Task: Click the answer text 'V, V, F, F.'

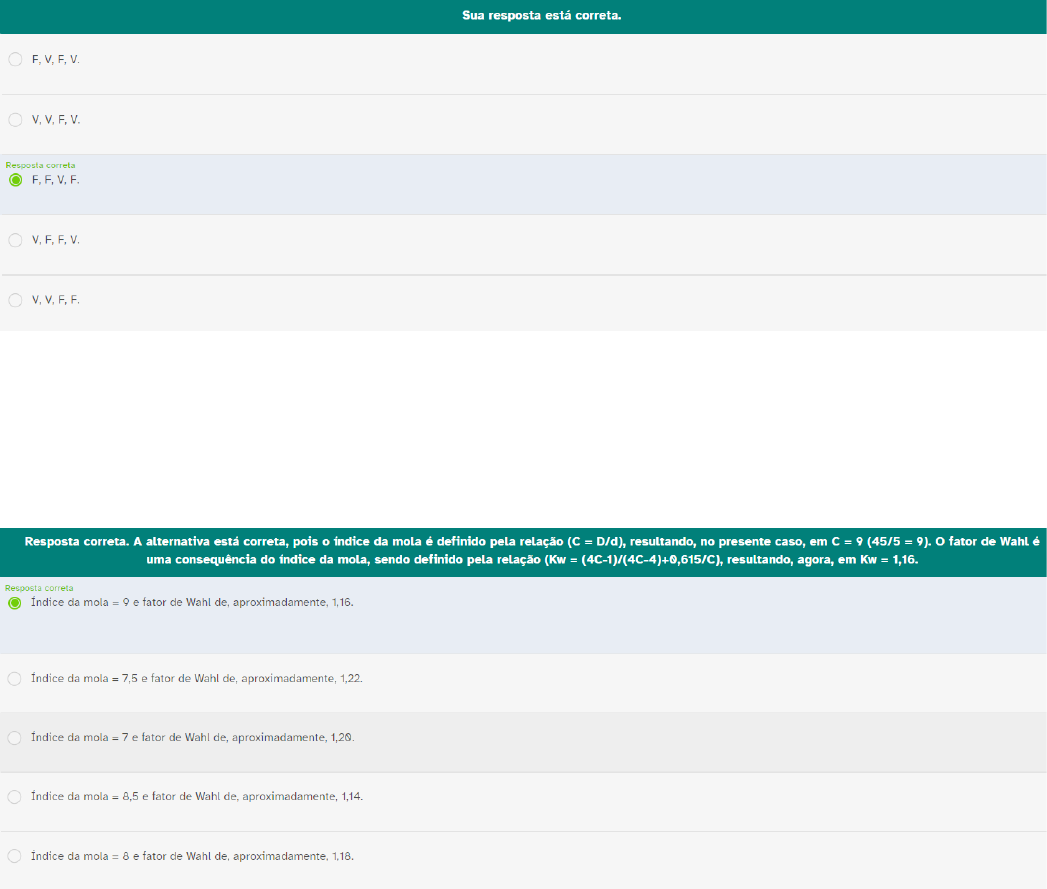Action: [x=56, y=300]
